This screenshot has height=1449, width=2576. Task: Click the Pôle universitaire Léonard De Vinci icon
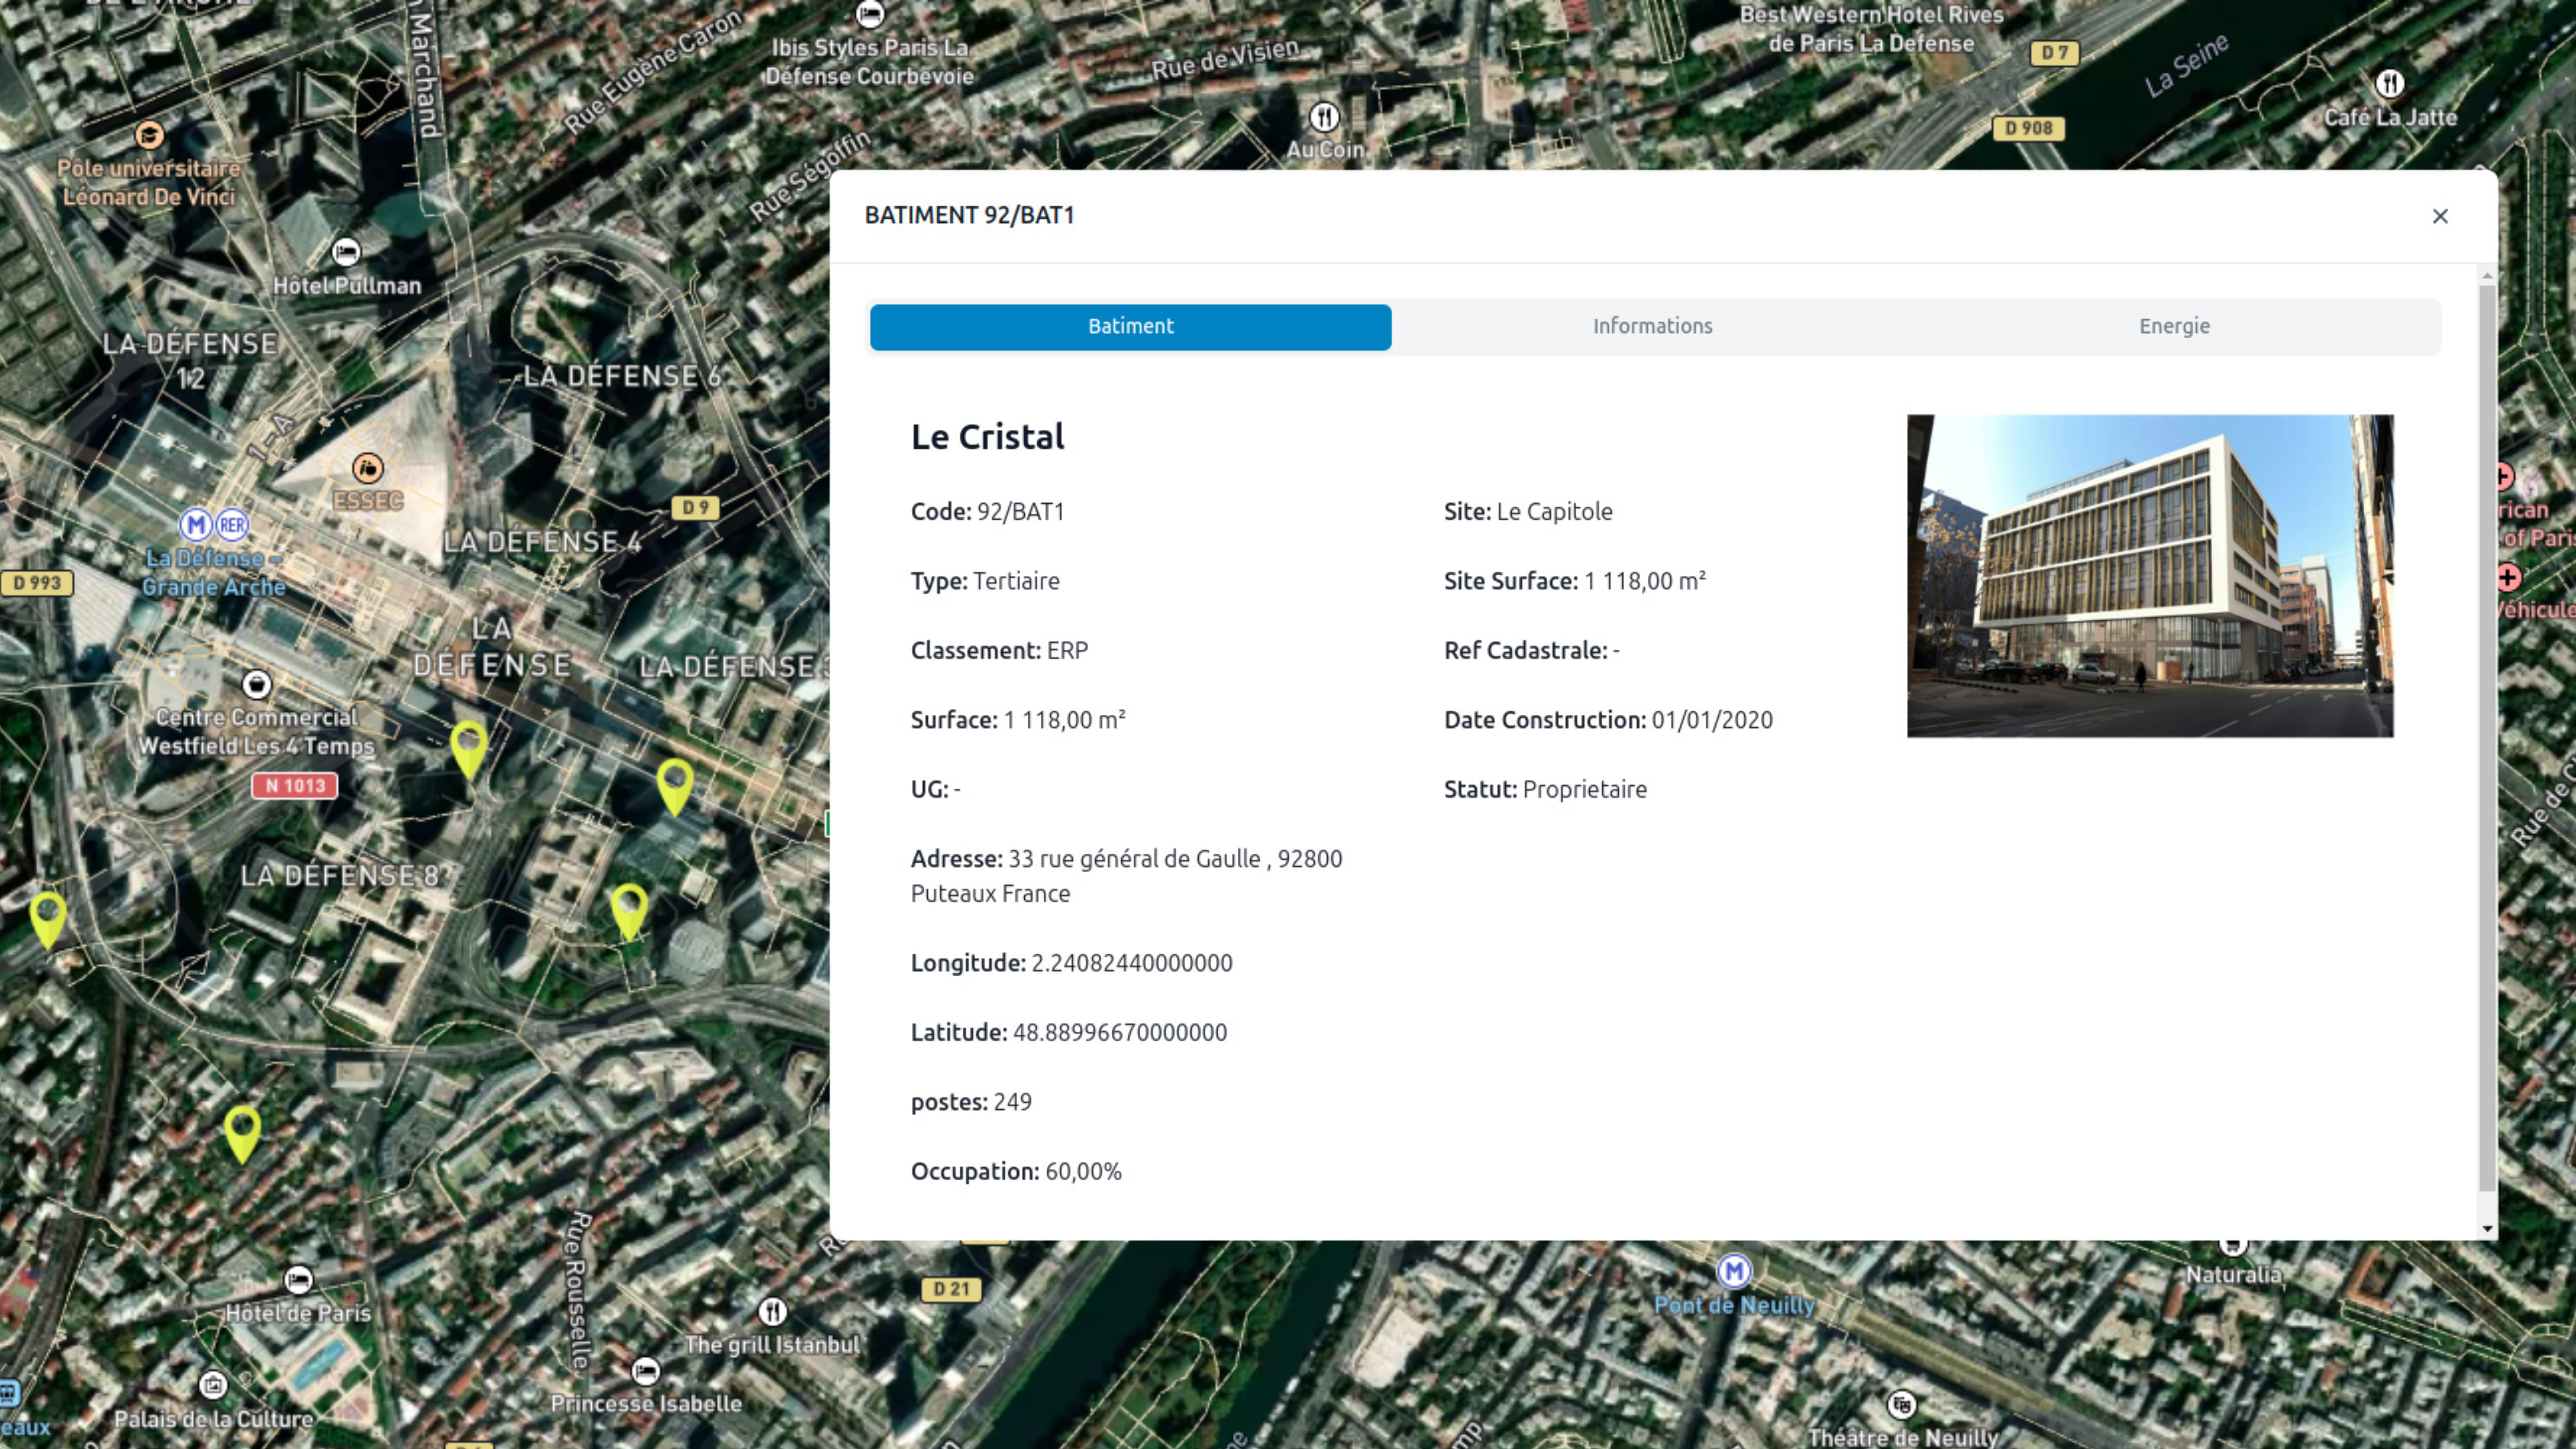[149, 134]
